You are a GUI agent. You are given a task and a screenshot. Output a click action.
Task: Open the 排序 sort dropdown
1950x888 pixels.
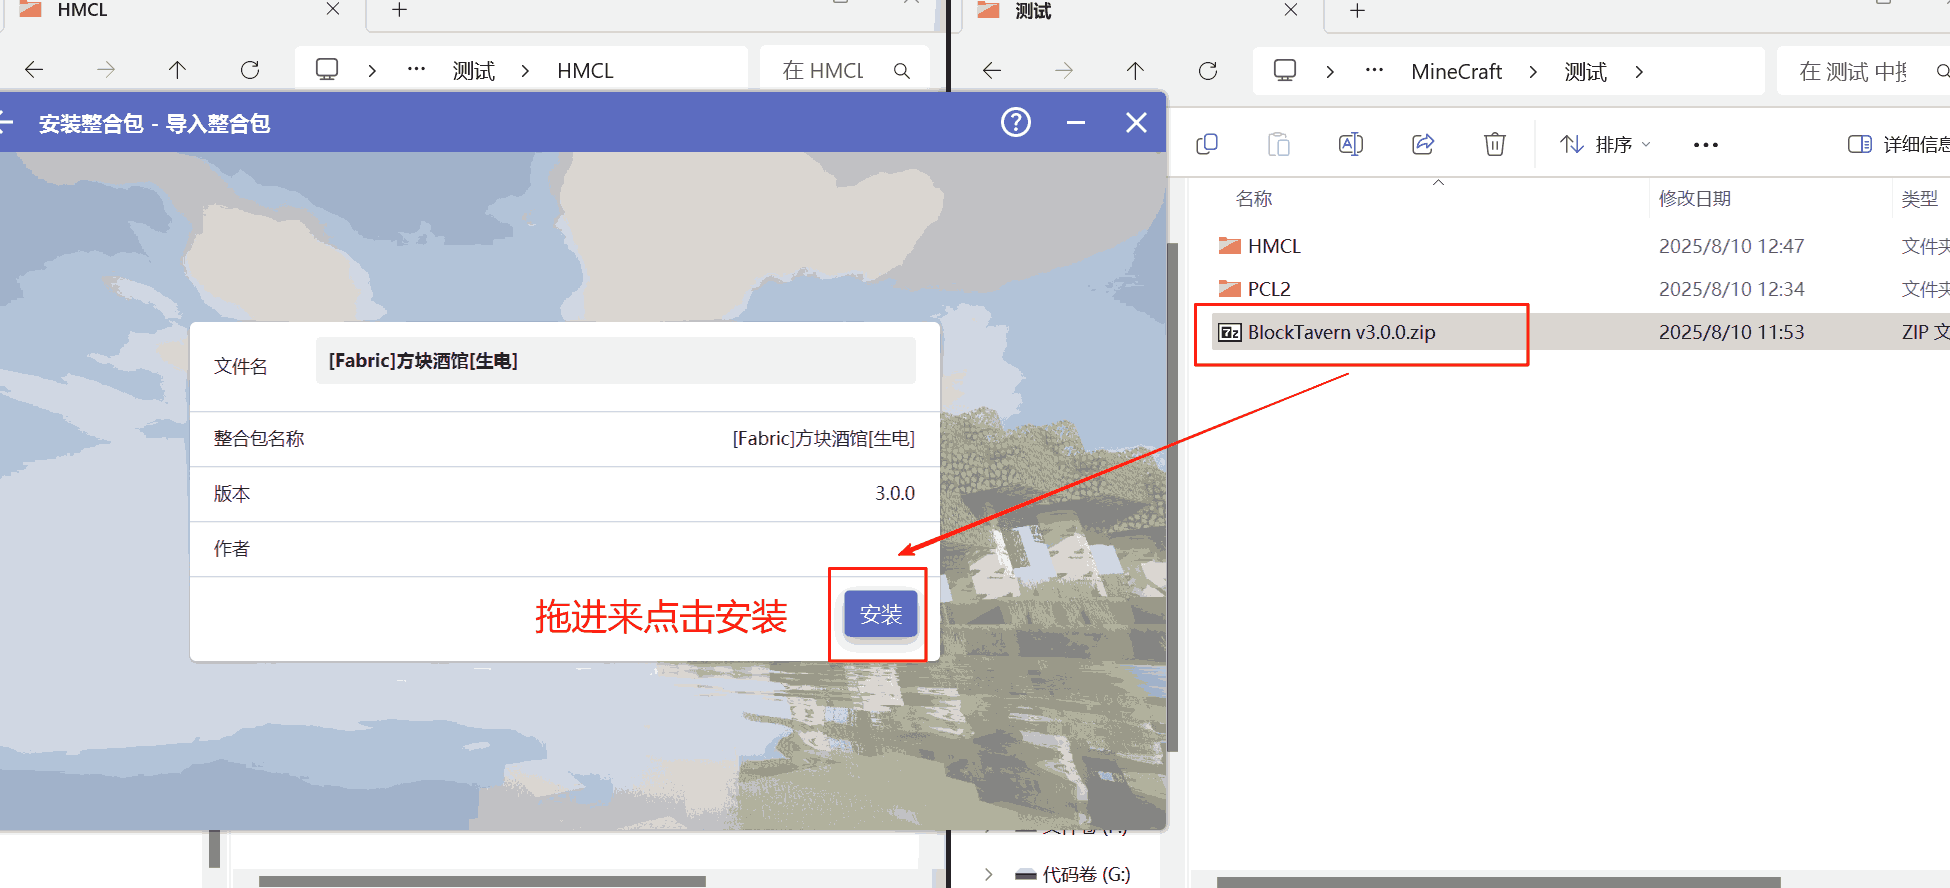pos(1605,145)
